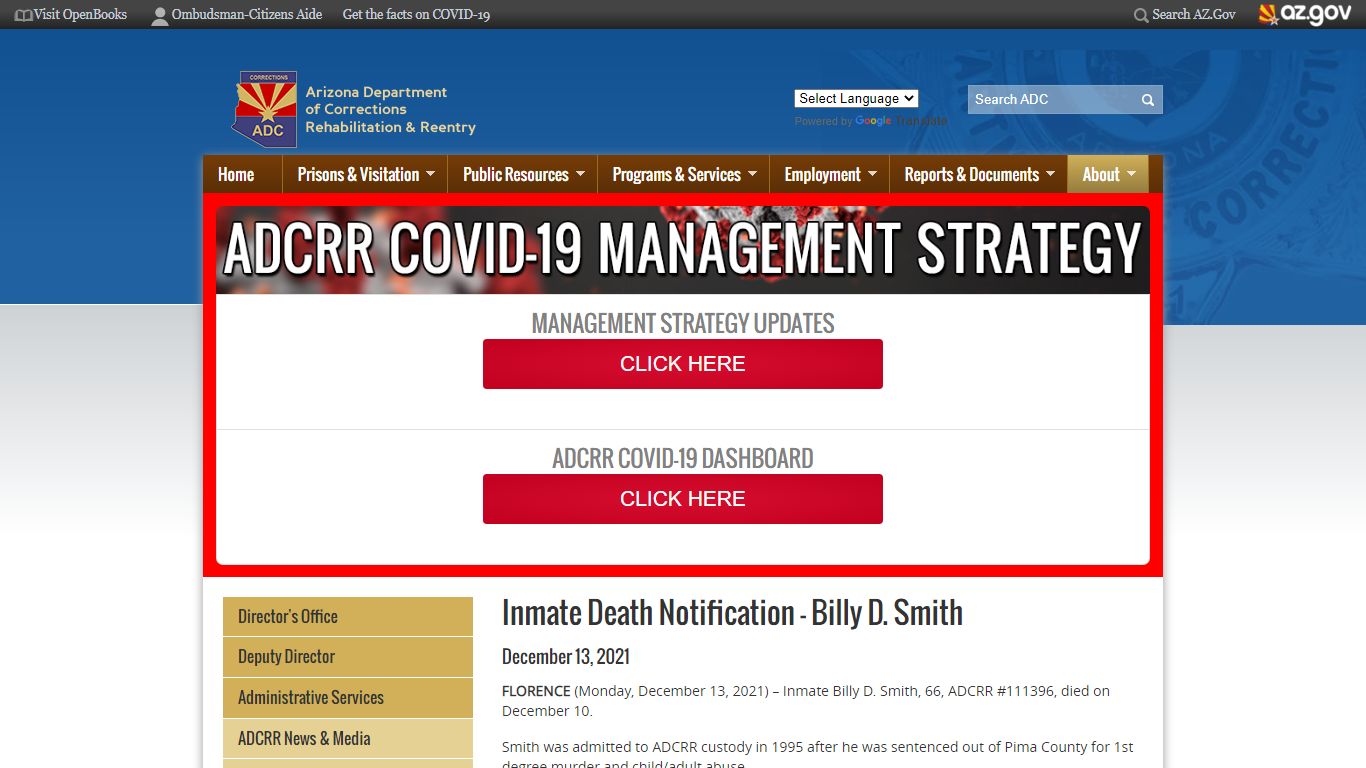Click the ADCRR COVID-19 Management Strategy banner
Screen dimensions: 1366x768
point(683,250)
